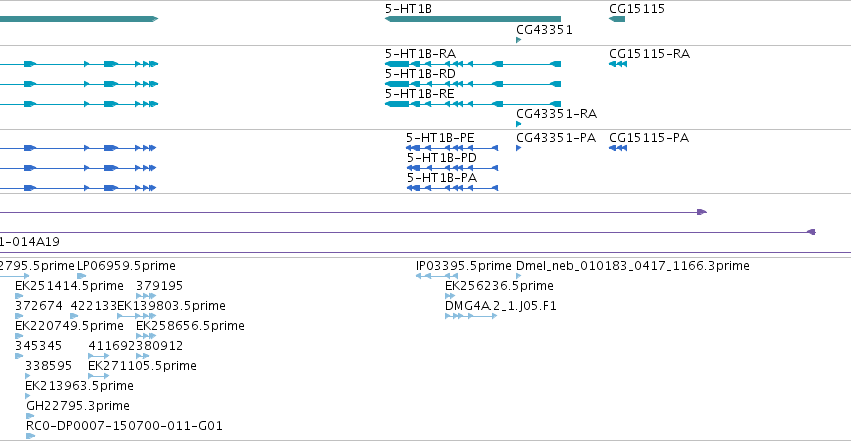Click the EK139803.5prime EST label
This screenshot has width=851, height=441.
point(172,306)
